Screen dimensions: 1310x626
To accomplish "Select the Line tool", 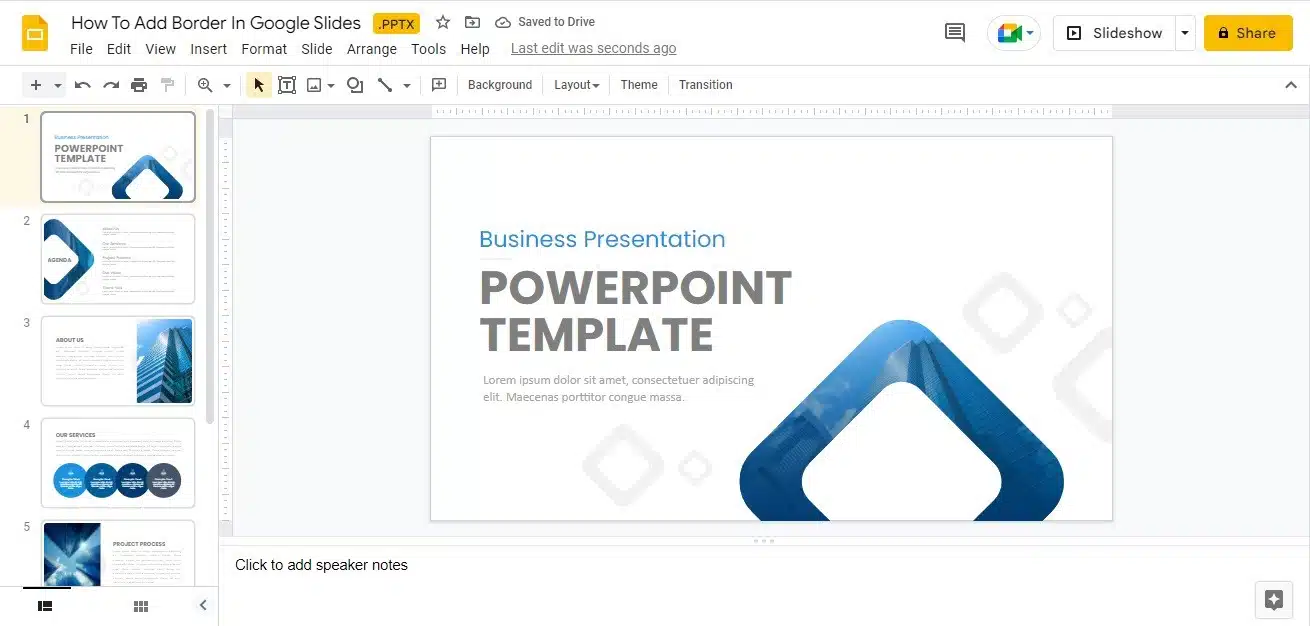I will point(386,85).
